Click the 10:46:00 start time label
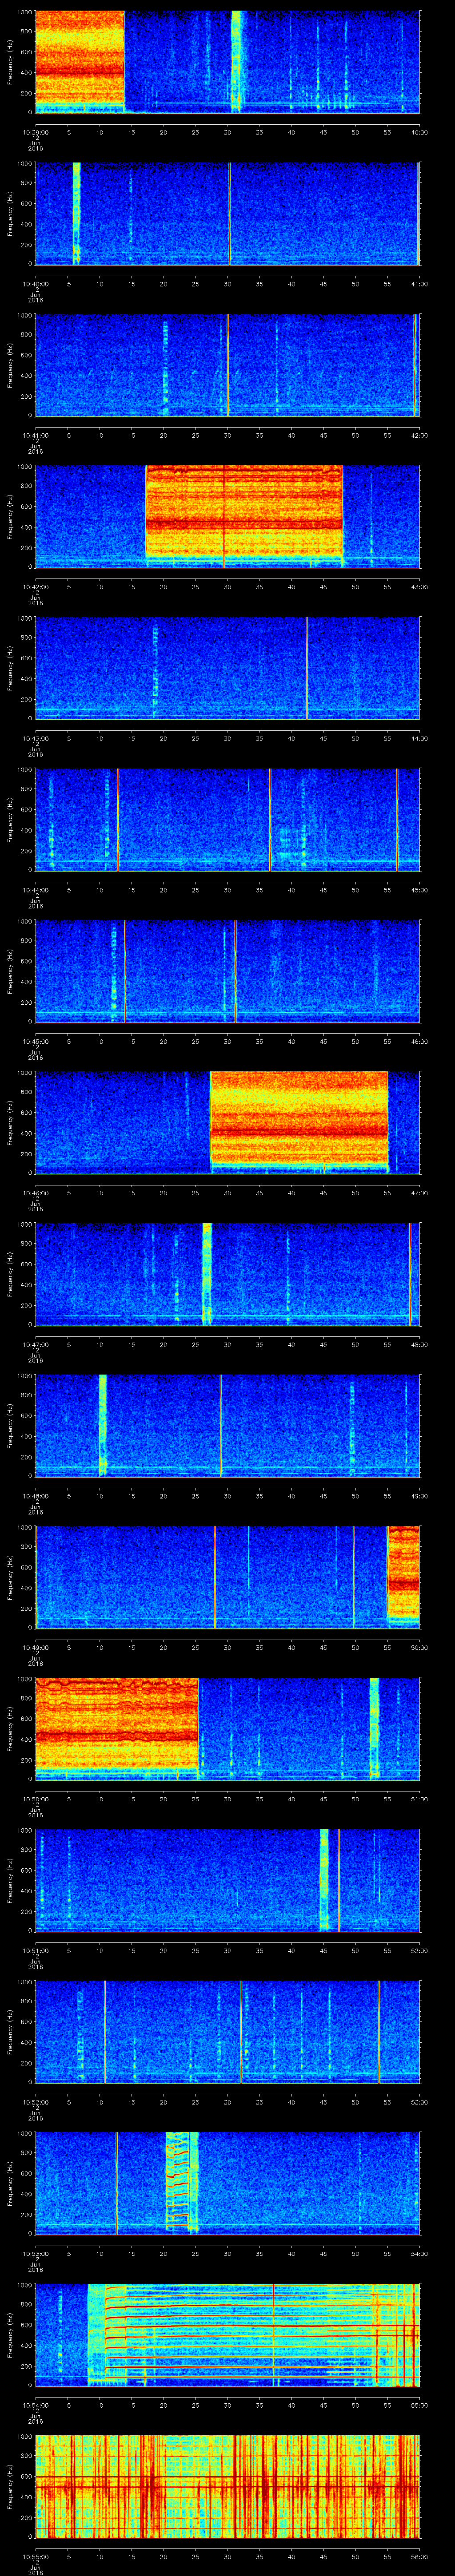Viewport: 455px width, 2576px height. pos(36,1193)
